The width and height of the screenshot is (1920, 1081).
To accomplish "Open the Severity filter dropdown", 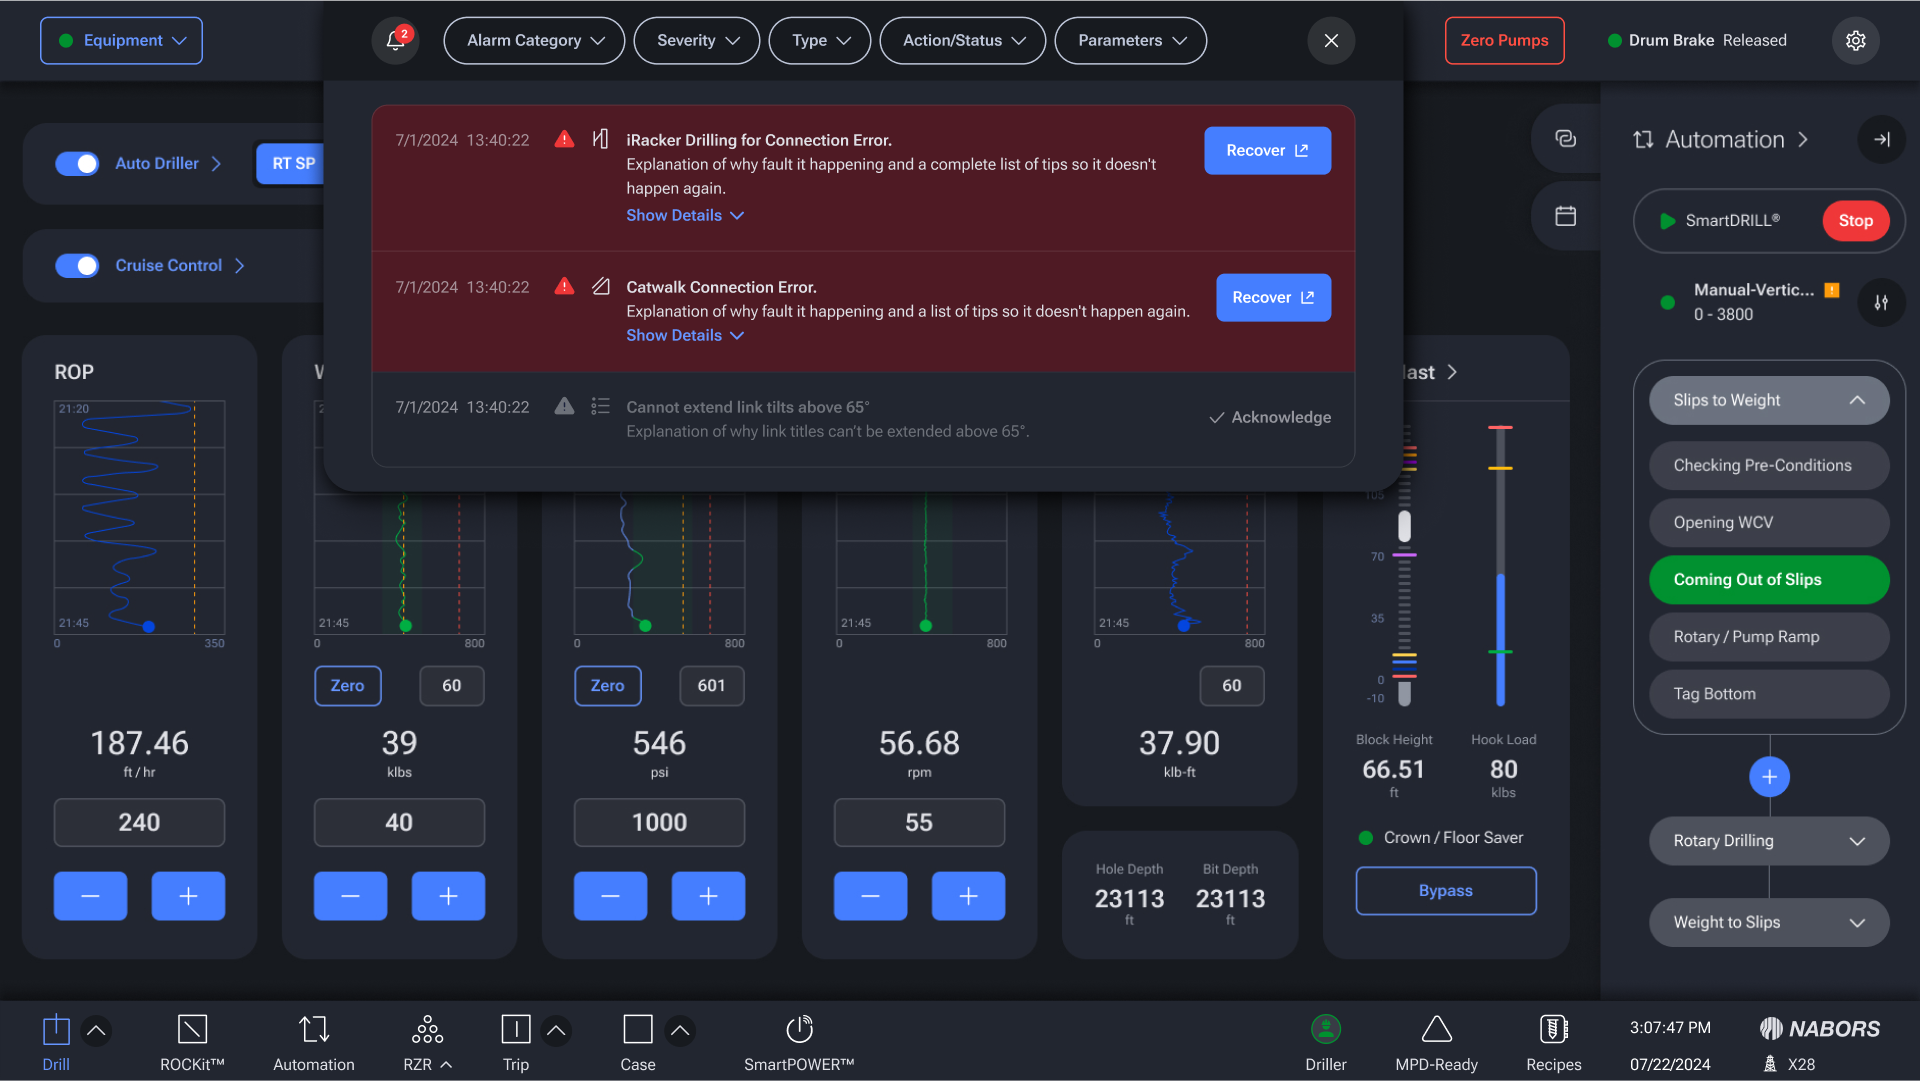I will point(697,41).
